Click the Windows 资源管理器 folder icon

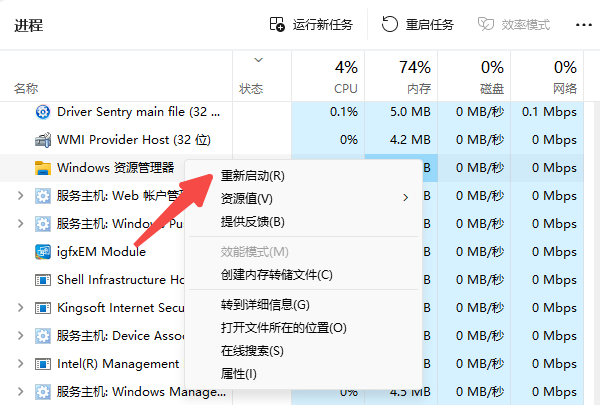tap(43, 168)
